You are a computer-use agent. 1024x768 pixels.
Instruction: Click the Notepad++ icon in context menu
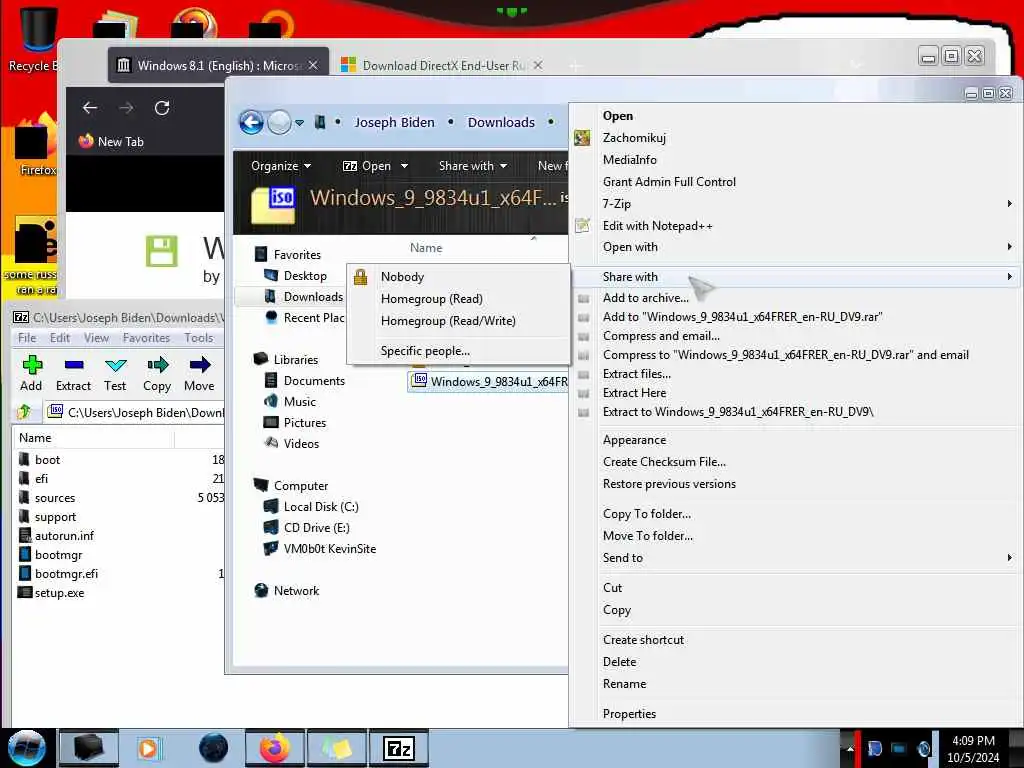tap(582, 225)
